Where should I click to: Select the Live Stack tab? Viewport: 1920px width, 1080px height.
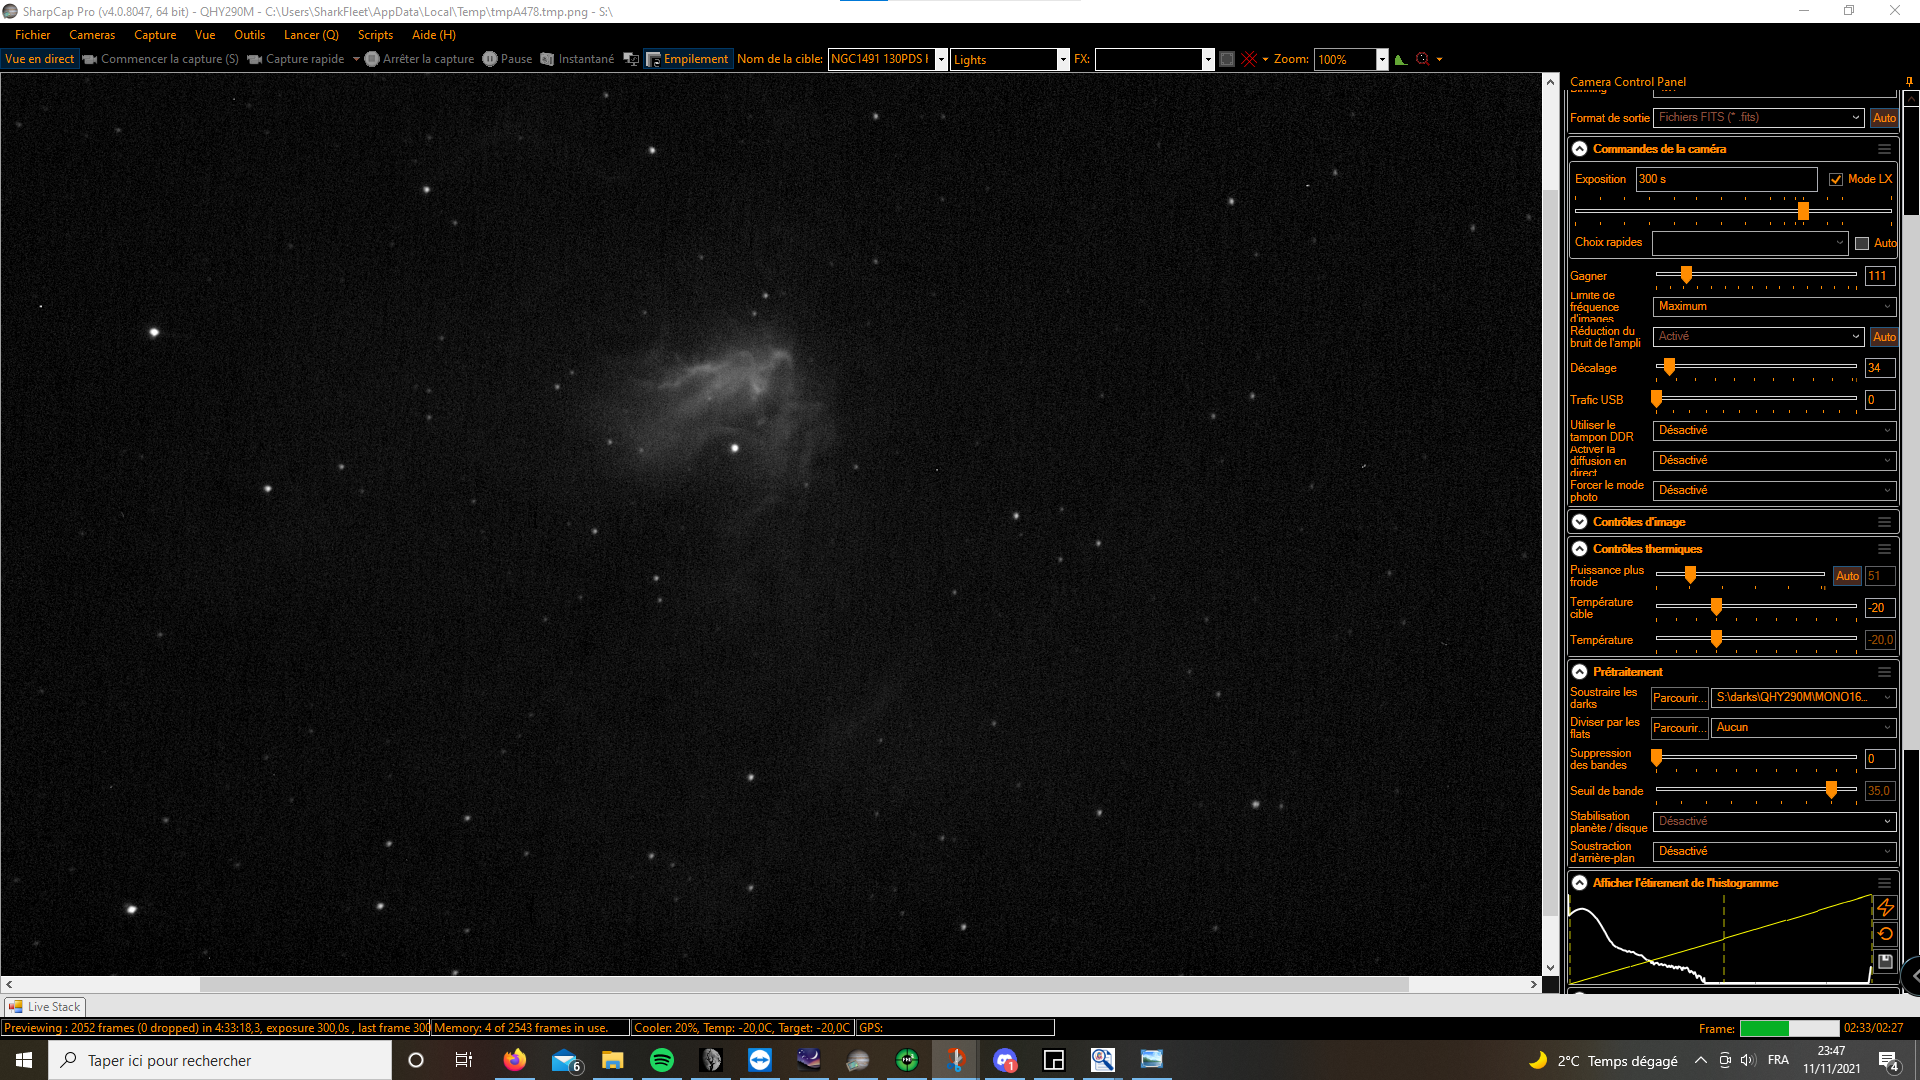click(x=45, y=1007)
